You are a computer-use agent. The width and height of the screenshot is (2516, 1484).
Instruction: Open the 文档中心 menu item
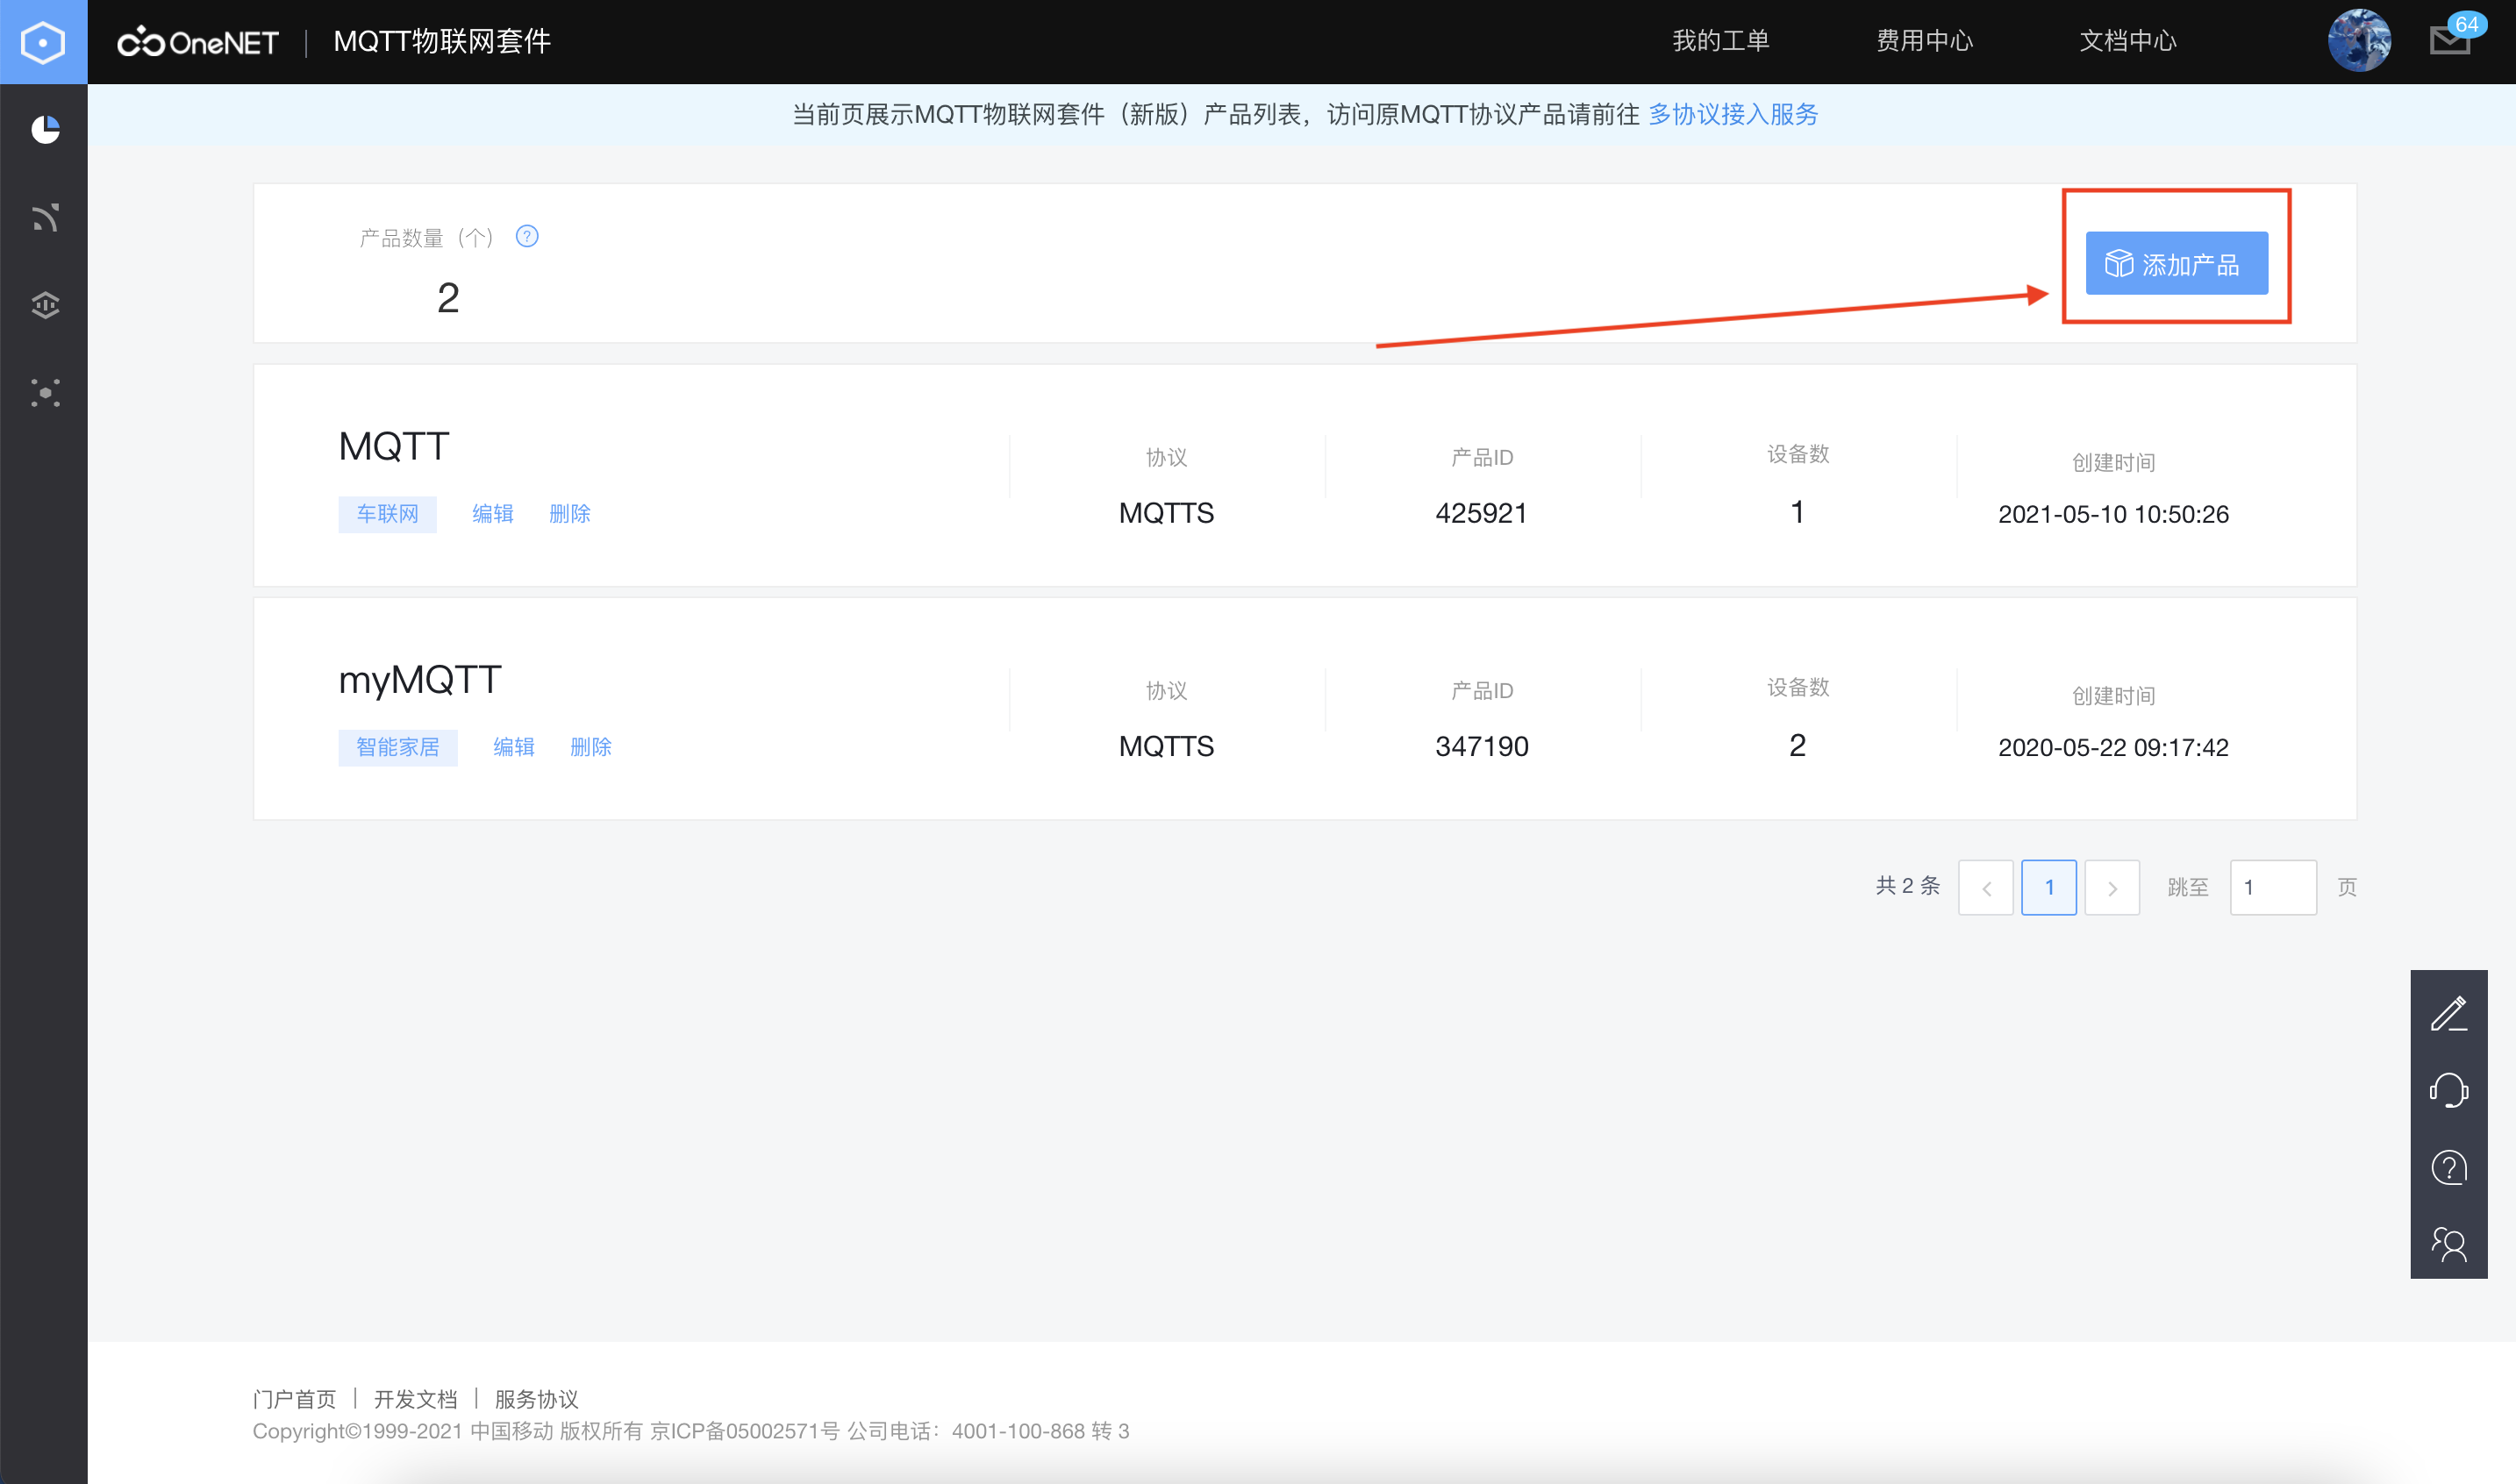point(2128,41)
